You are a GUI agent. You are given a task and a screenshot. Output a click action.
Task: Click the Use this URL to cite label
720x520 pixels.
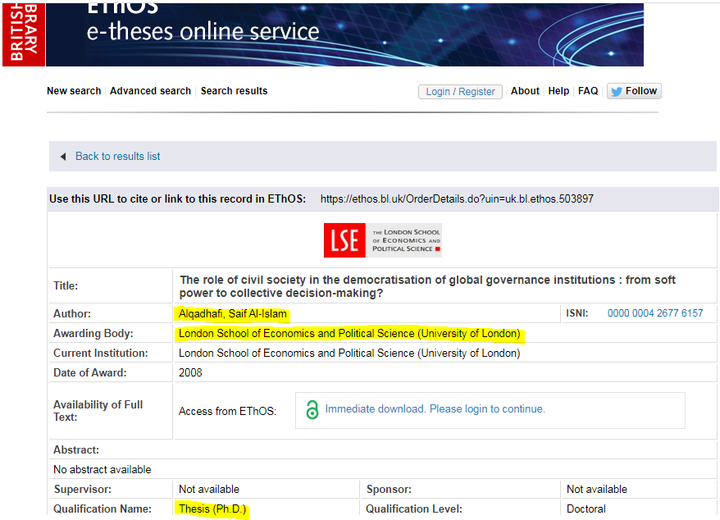(177, 199)
